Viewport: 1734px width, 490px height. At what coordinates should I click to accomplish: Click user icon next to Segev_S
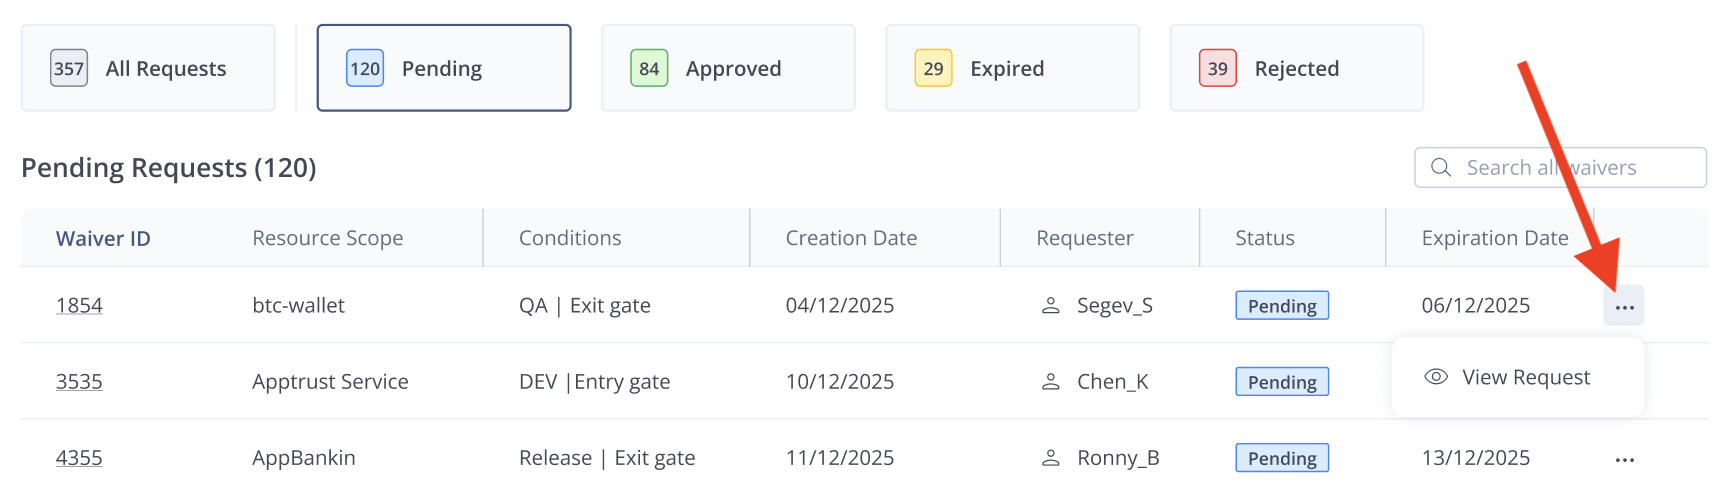(1050, 306)
